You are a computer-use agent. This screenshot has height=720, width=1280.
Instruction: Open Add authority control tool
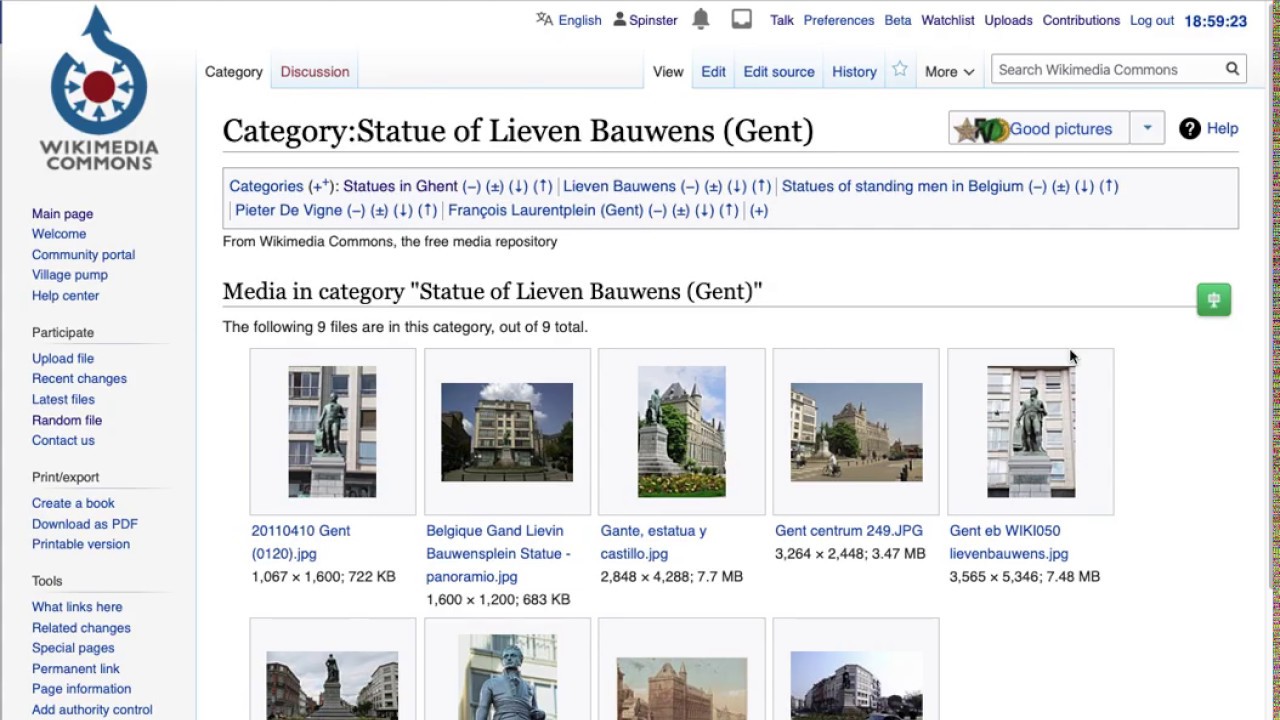click(x=92, y=710)
